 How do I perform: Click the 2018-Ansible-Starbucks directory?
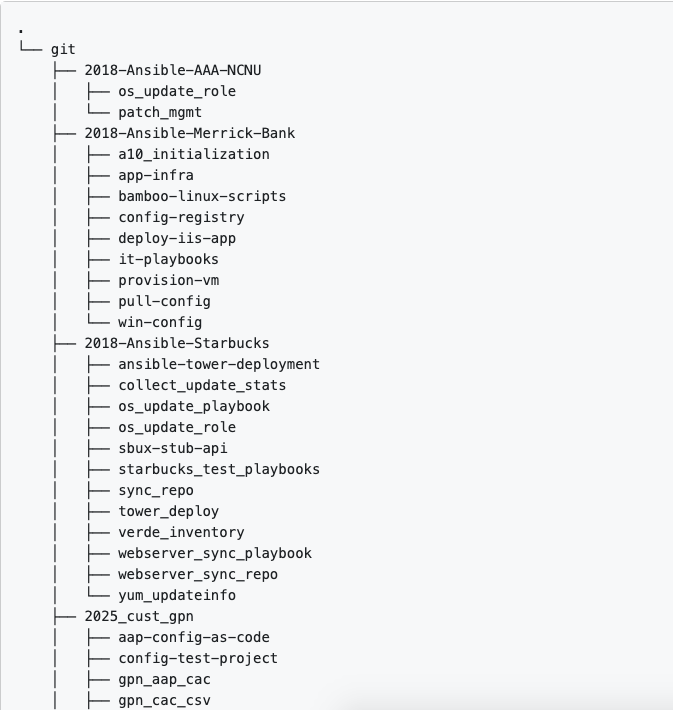176,343
